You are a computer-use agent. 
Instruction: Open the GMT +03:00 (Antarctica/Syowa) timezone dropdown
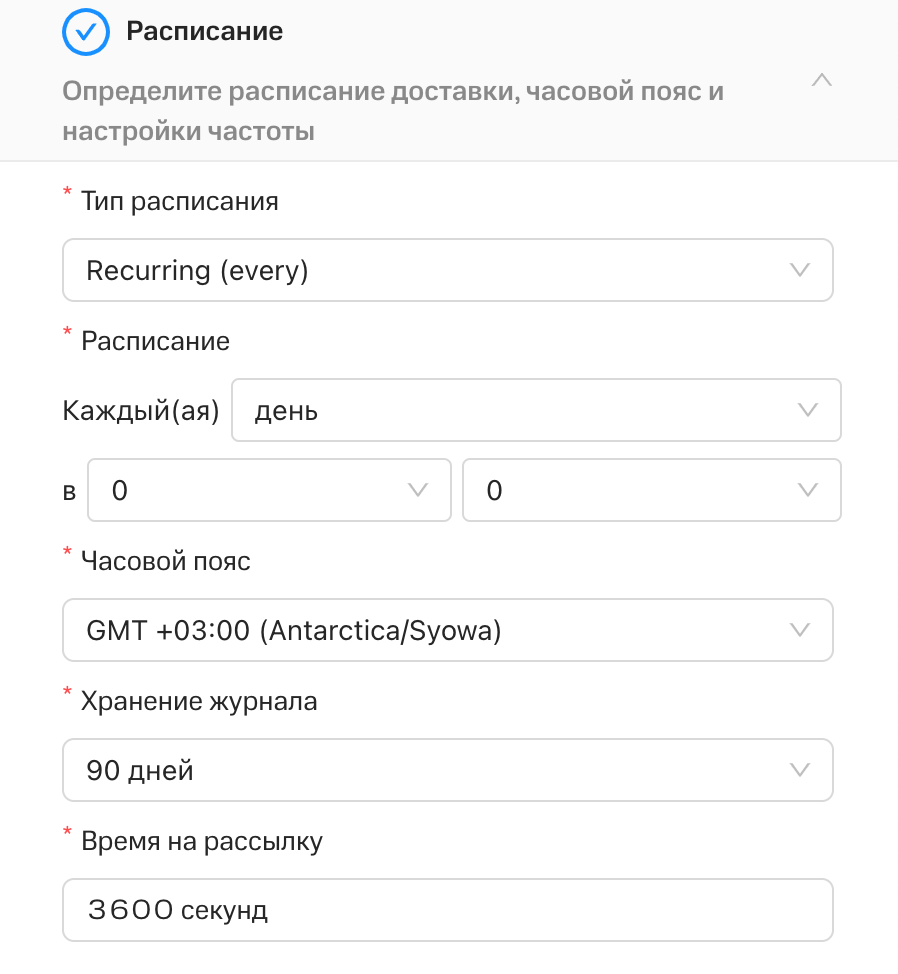448,630
